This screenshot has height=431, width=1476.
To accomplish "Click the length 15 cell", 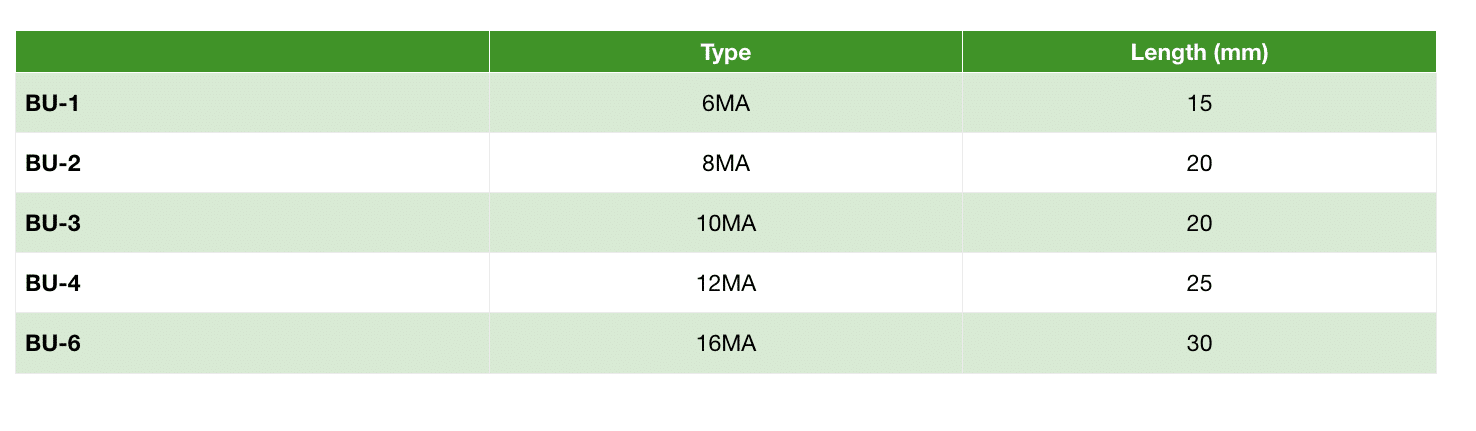I will (1199, 103).
